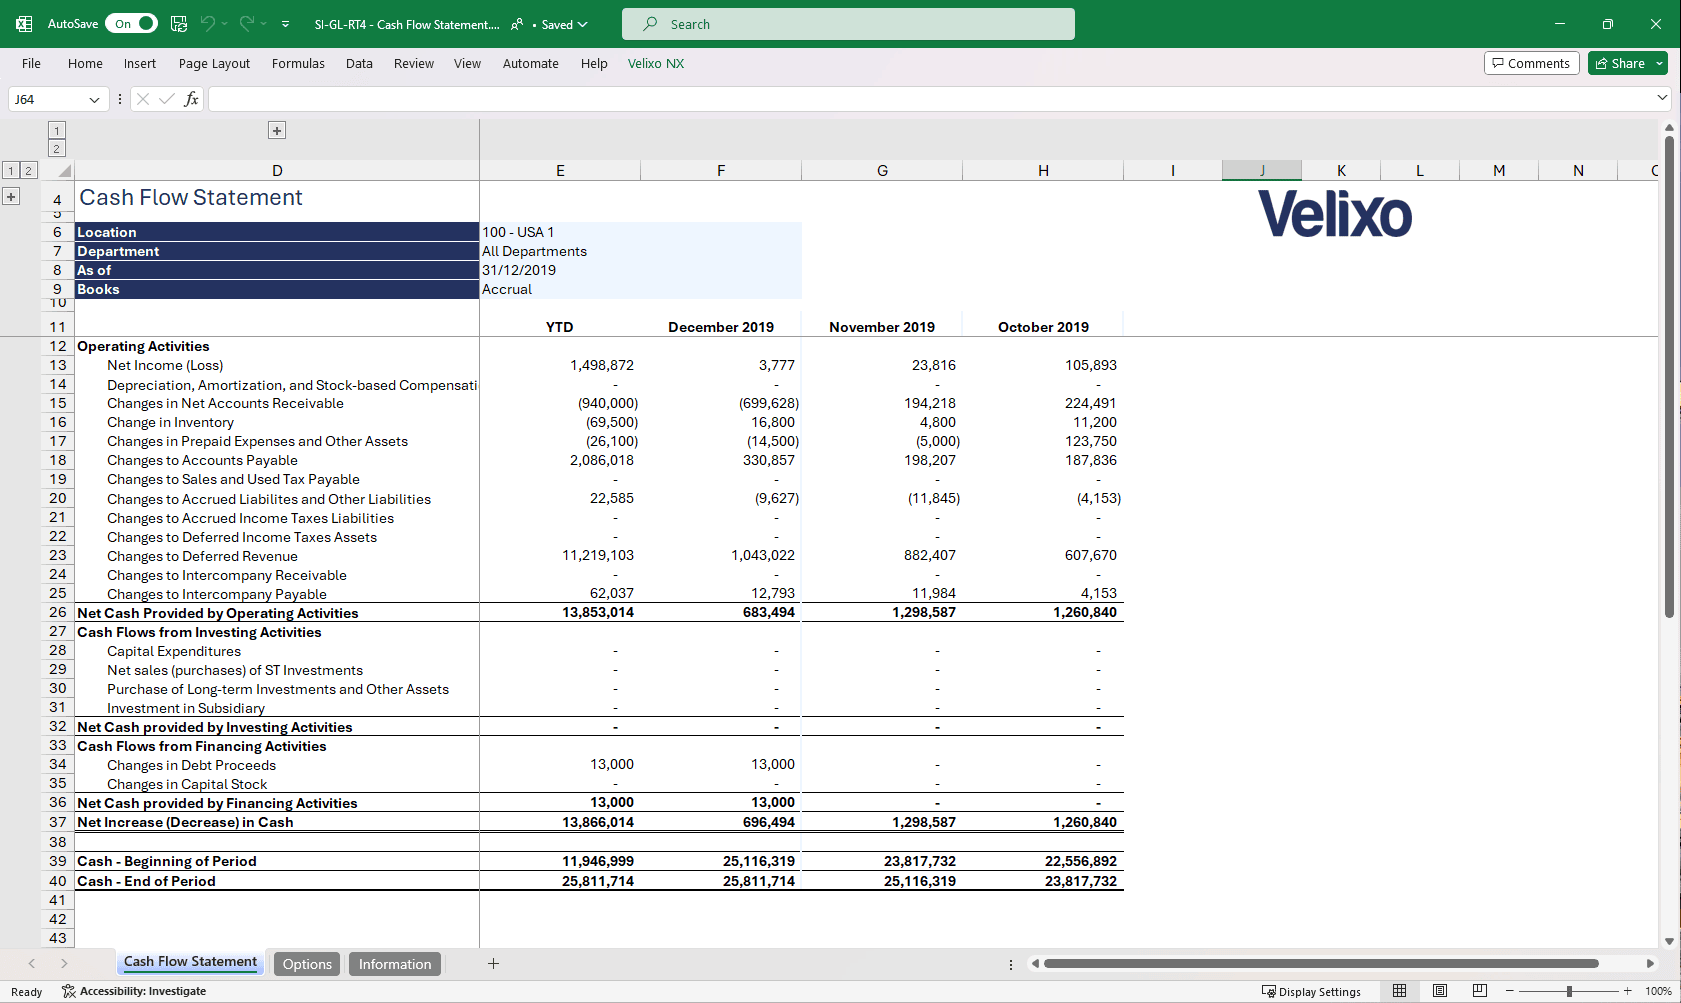Click inside the Search box
The width and height of the screenshot is (1681, 1003).
coord(848,24)
